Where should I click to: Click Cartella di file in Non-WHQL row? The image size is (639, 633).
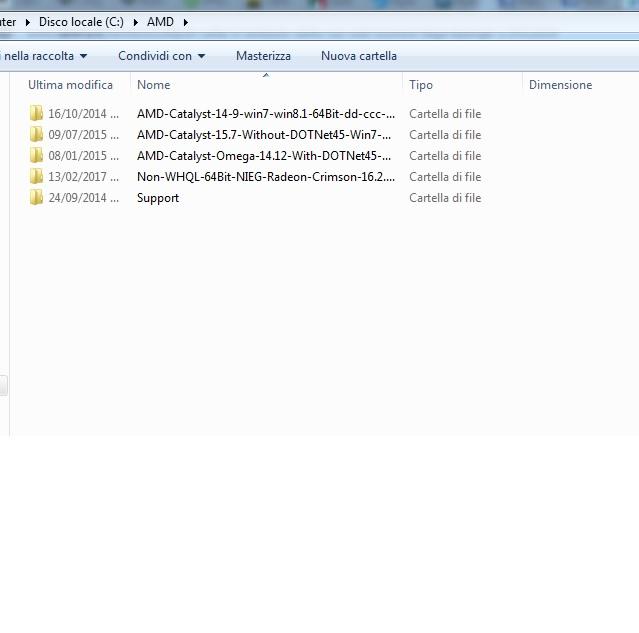pyautogui.click(x=445, y=177)
